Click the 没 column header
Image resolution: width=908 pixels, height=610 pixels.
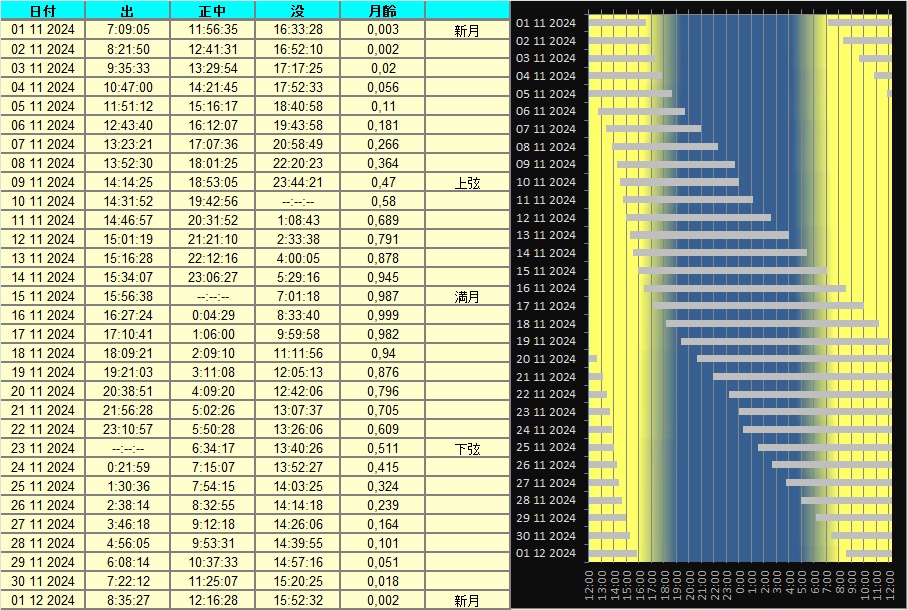click(x=298, y=11)
